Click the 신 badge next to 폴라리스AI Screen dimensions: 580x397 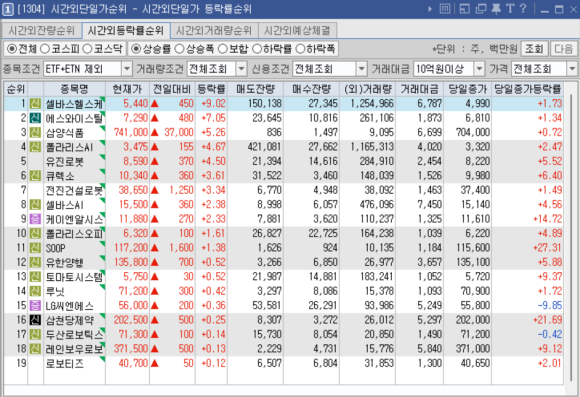pos(35,147)
